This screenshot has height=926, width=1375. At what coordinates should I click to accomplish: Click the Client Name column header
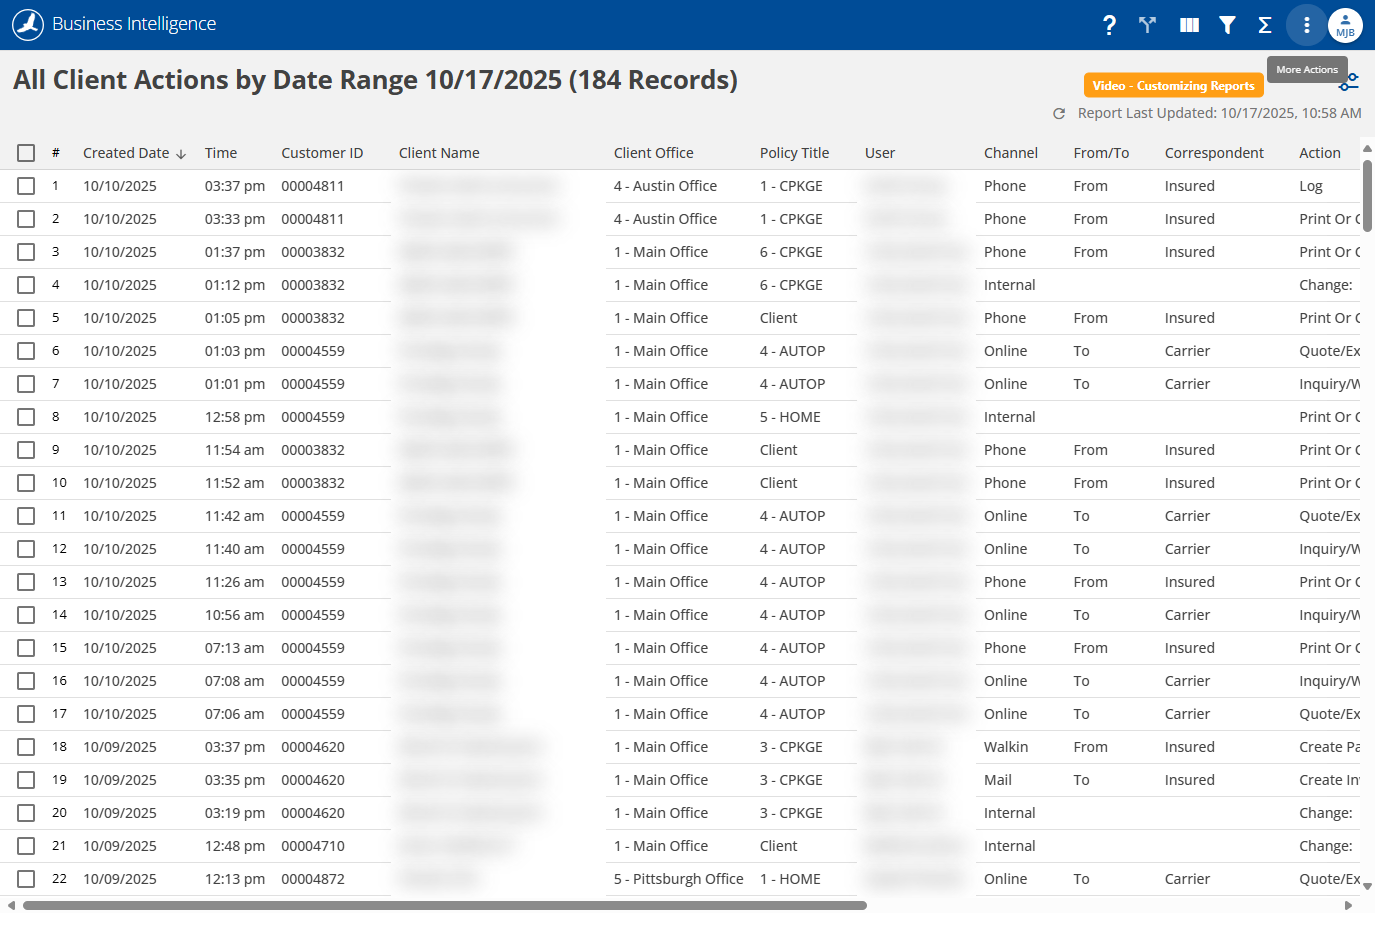(x=439, y=153)
